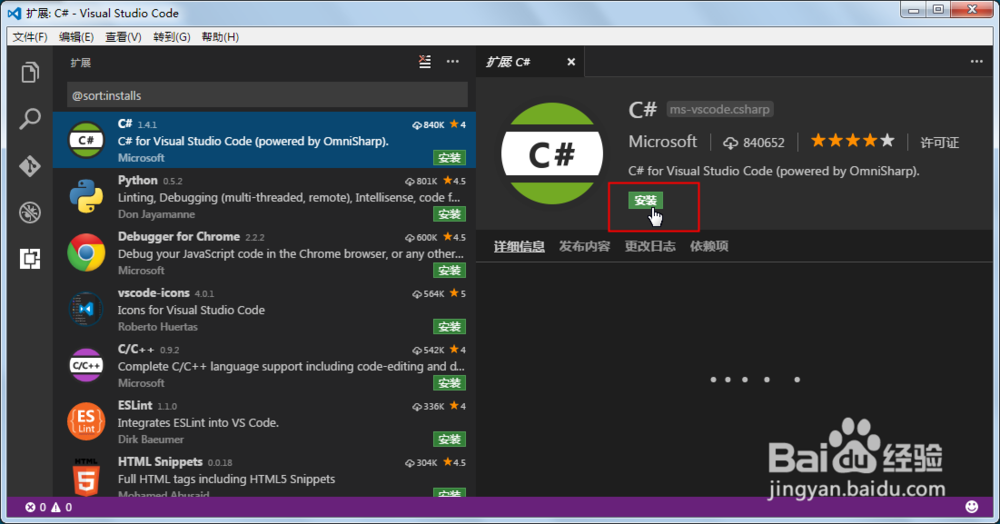Screen dimensions: 1000x524
Task: Close the 扩展 C# tab
Action: point(571,62)
